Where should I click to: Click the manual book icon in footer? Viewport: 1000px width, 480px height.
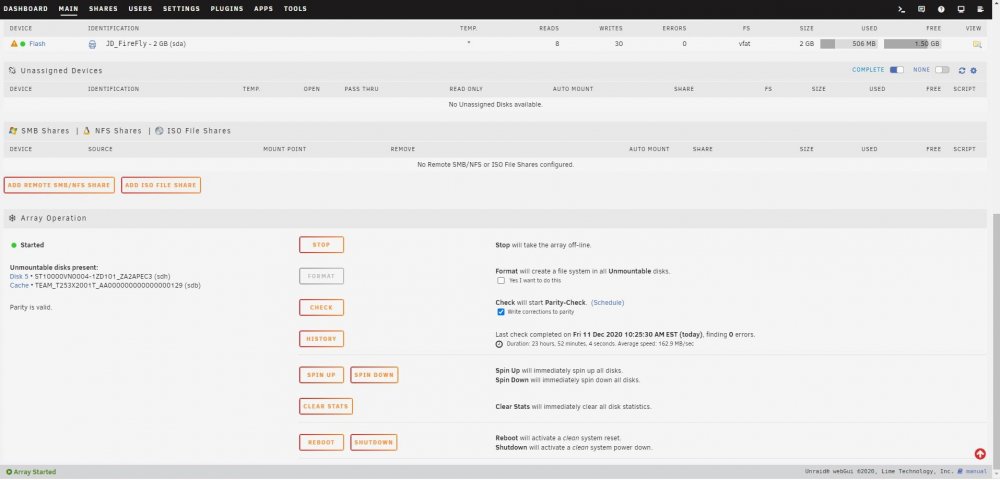point(960,472)
